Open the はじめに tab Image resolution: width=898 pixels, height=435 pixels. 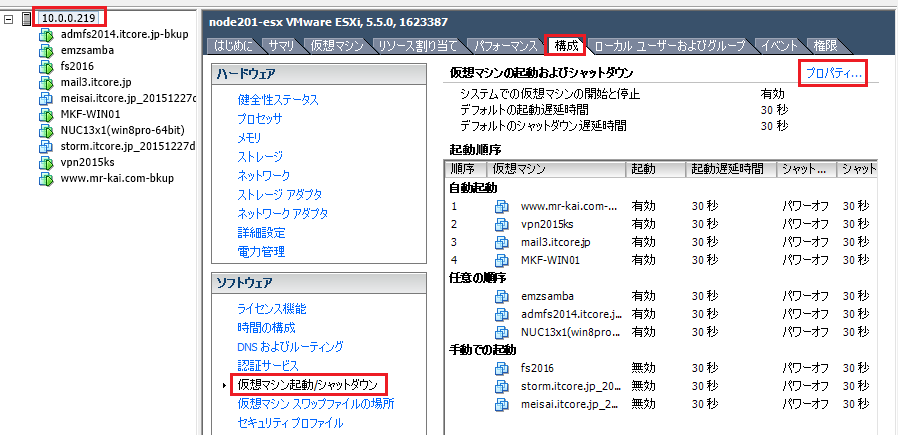pyautogui.click(x=234, y=46)
